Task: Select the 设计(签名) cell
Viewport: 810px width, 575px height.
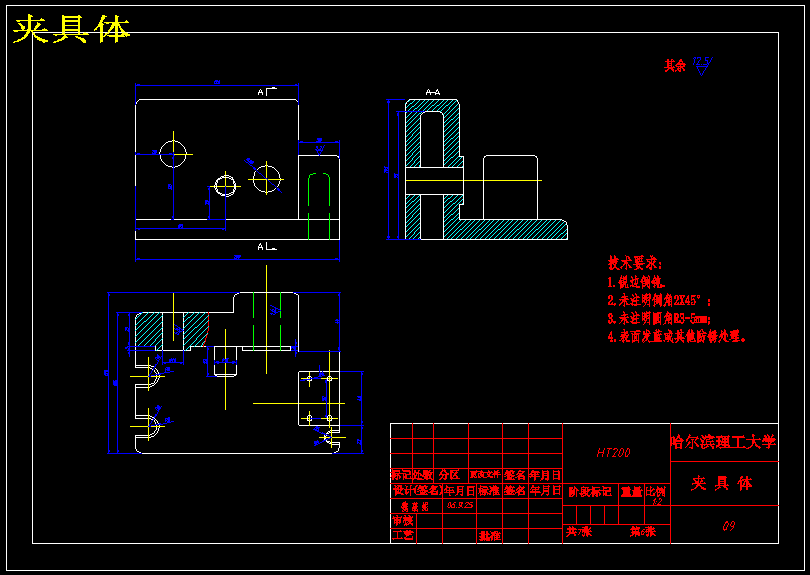Action: point(417,490)
